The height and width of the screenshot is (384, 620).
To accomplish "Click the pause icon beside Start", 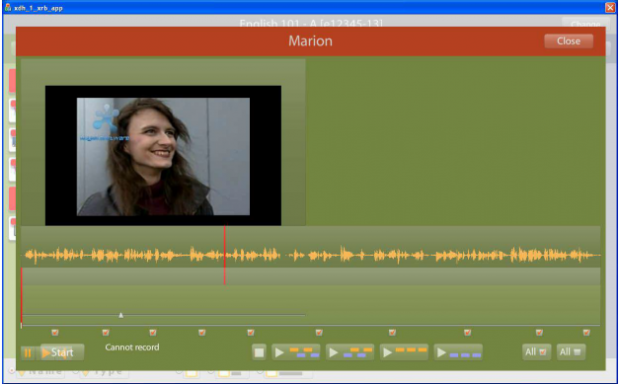I will point(28,352).
